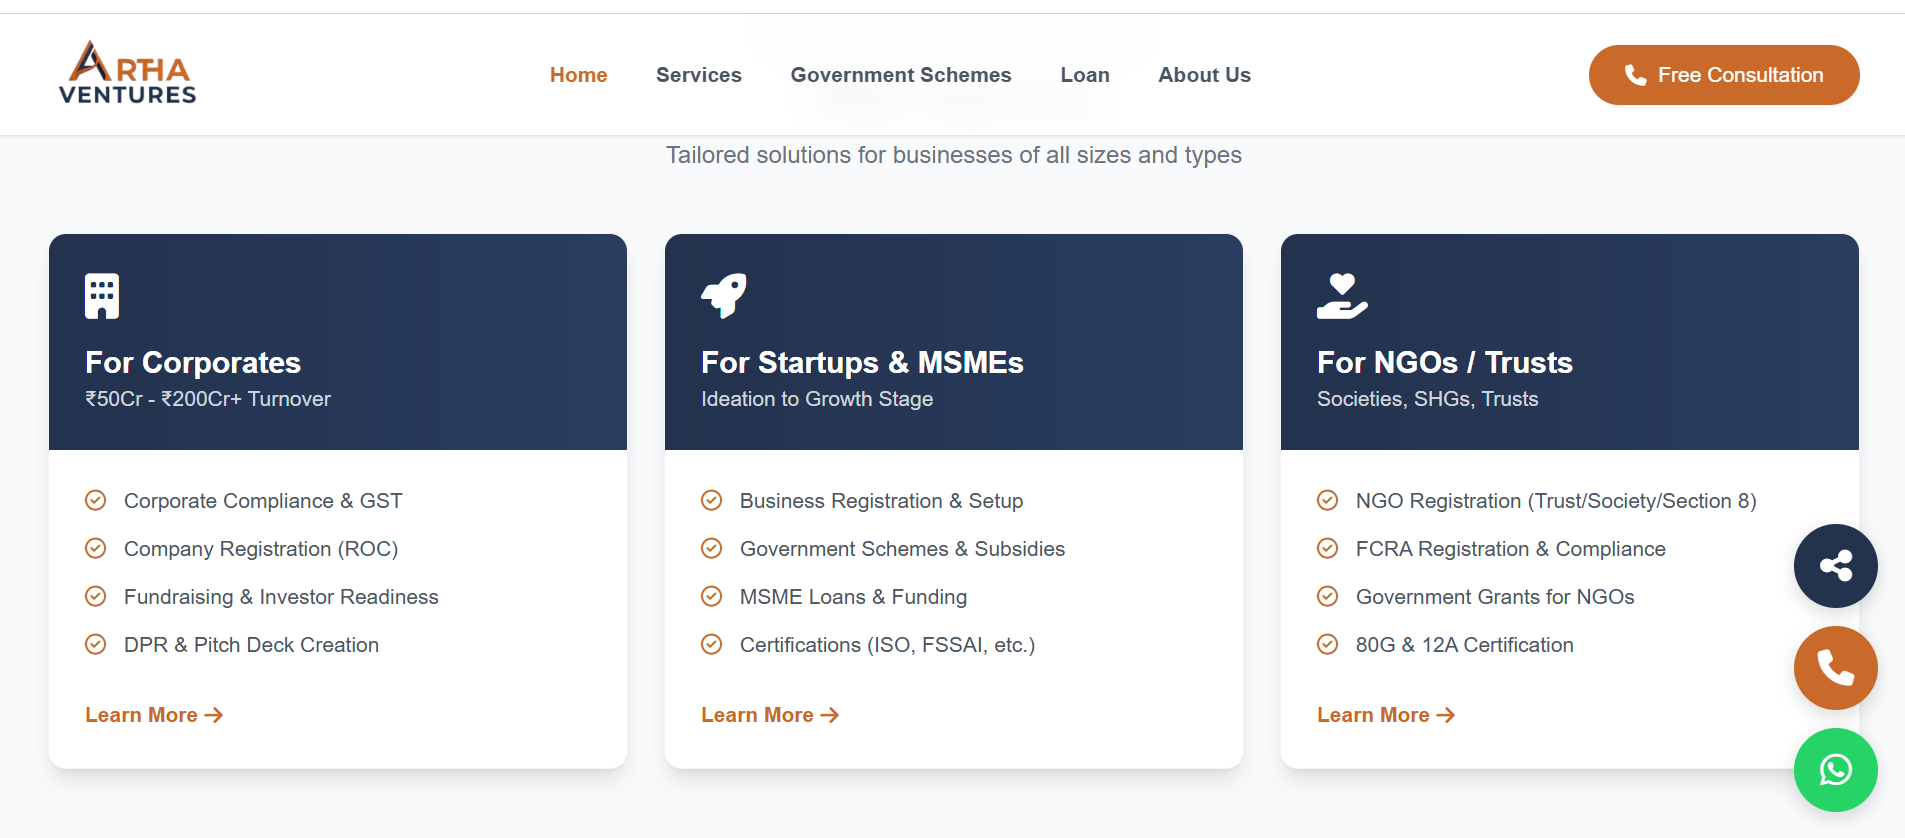The height and width of the screenshot is (838, 1905).
Task: Select the Government Schemes & Subsidies text
Action: 902,549
